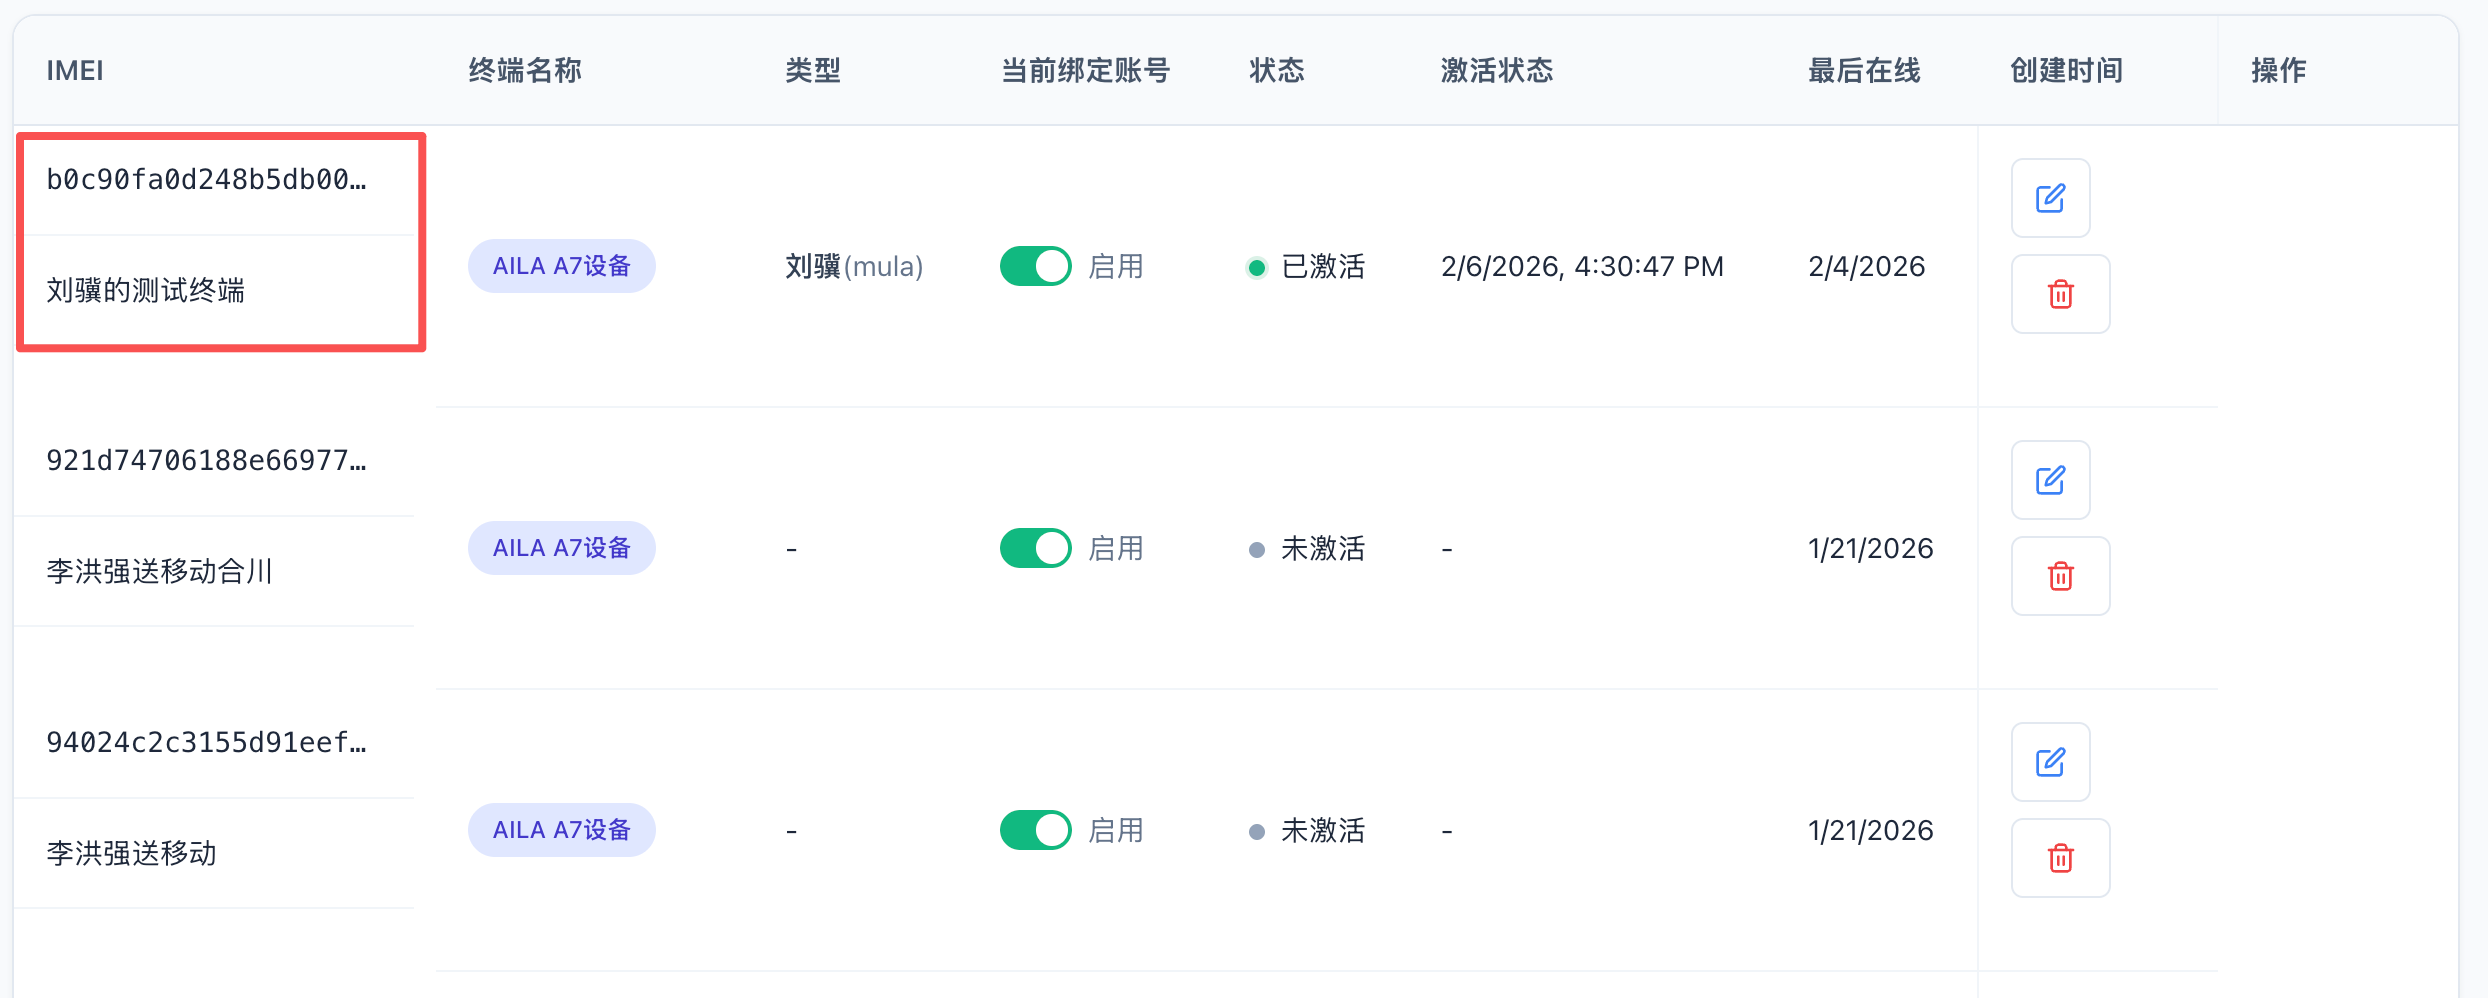The width and height of the screenshot is (2488, 998).
Task: Click the 终端名称 column header
Action: point(525,70)
